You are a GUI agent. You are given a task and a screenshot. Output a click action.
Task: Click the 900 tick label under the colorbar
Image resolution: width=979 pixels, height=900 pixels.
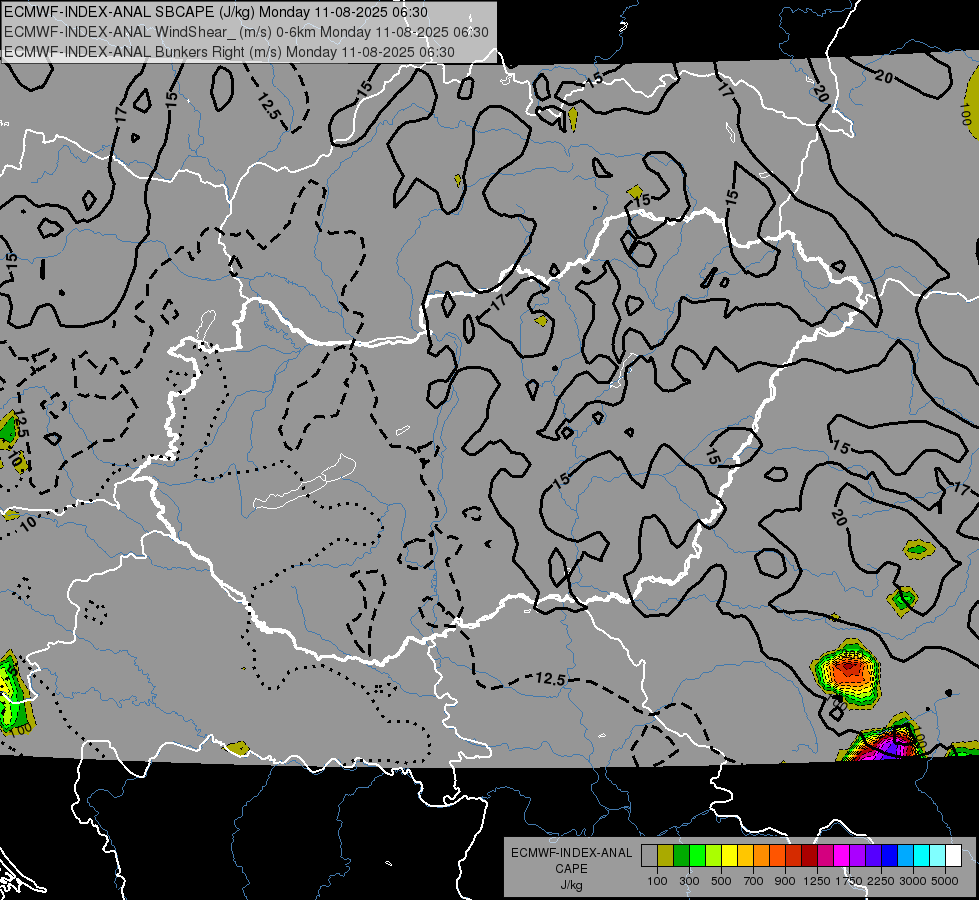click(x=785, y=881)
